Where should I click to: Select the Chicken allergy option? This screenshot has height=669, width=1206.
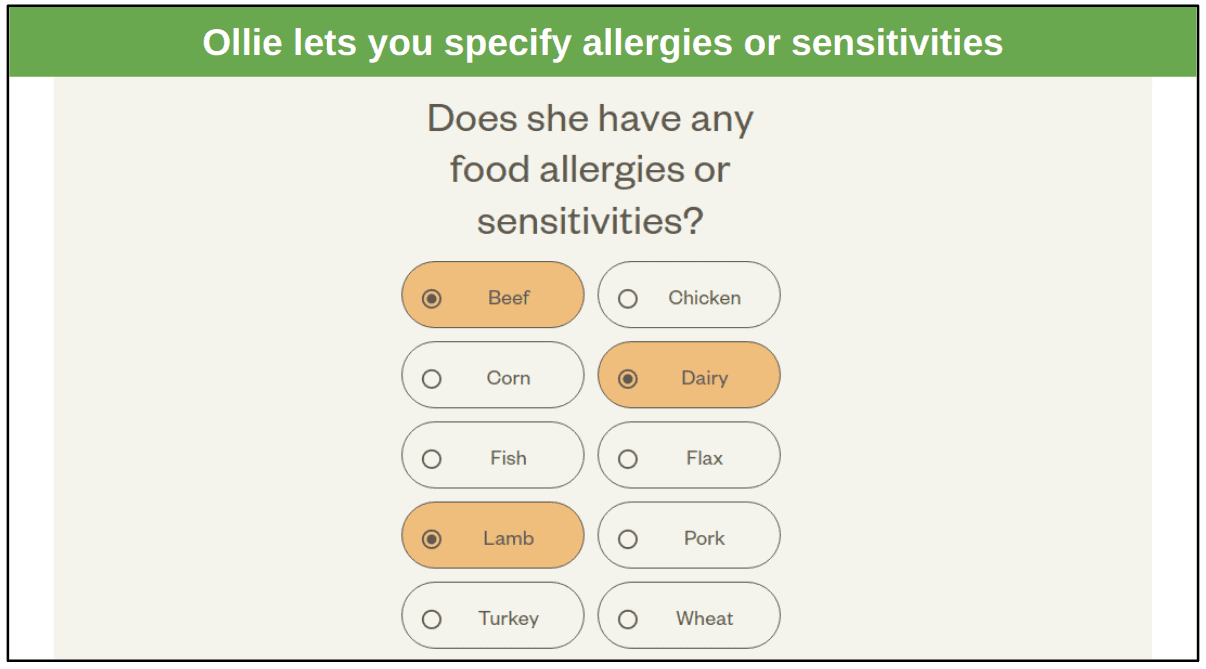pos(688,295)
